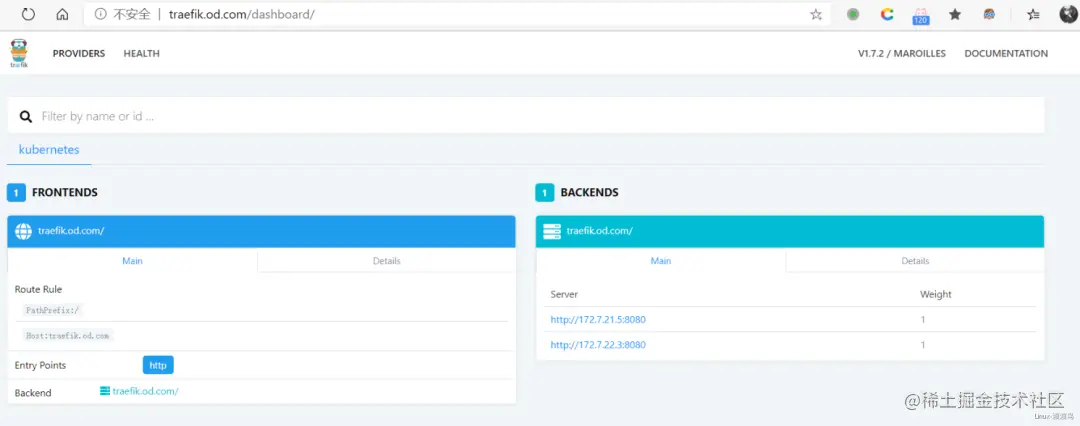Click the Route Rule label
The width and height of the screenshot is (1080, 426).
click(x=38, y=290)
